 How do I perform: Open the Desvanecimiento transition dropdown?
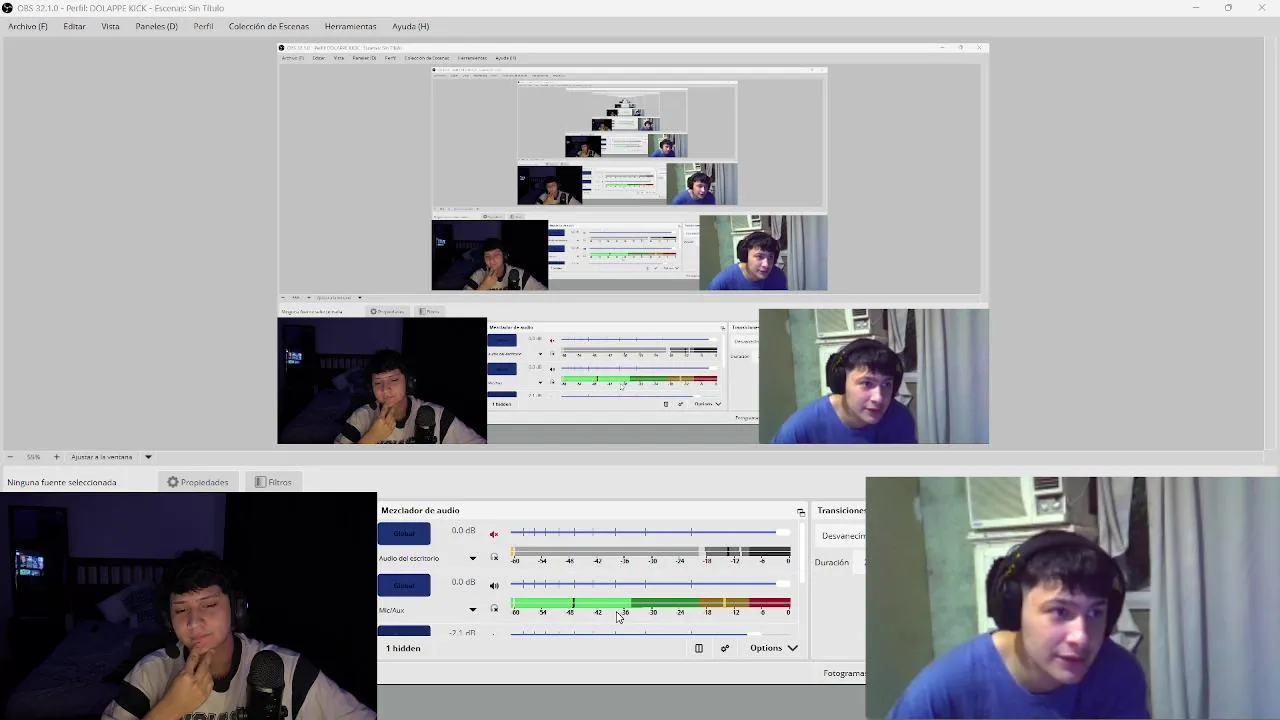coord(843,536)
